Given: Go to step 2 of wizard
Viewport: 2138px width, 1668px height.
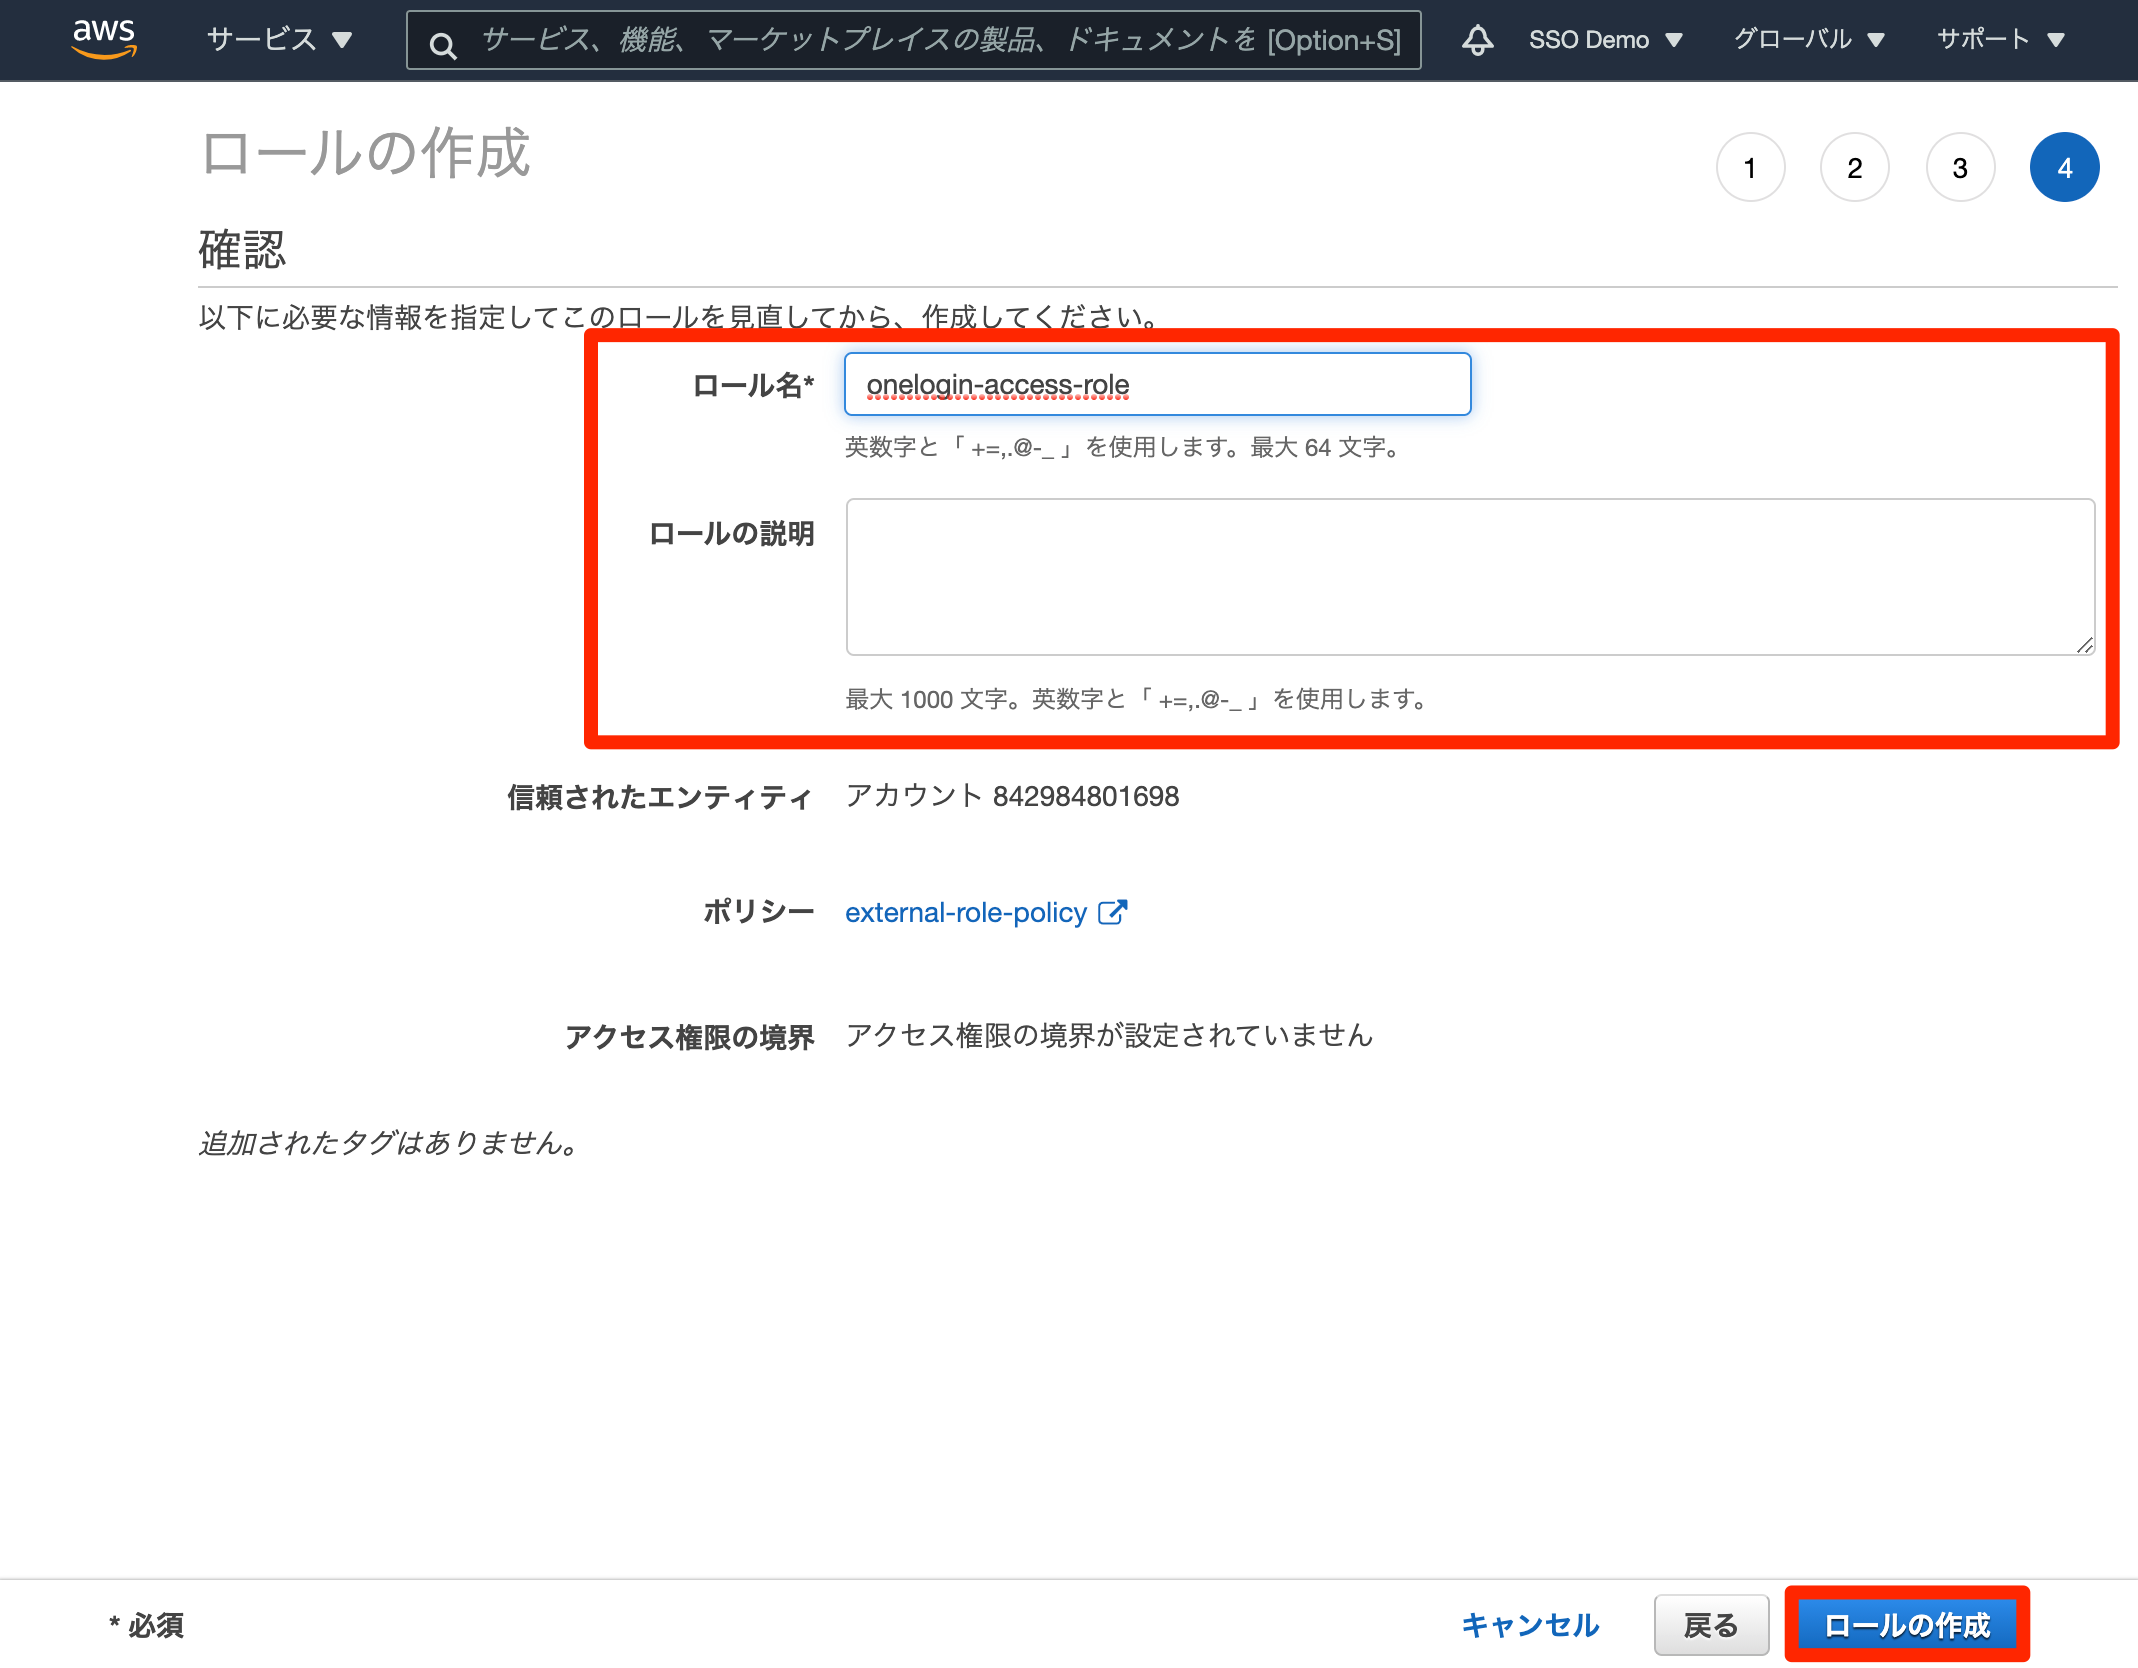Looking at the screenshot, I should [x=1855, y=167].
